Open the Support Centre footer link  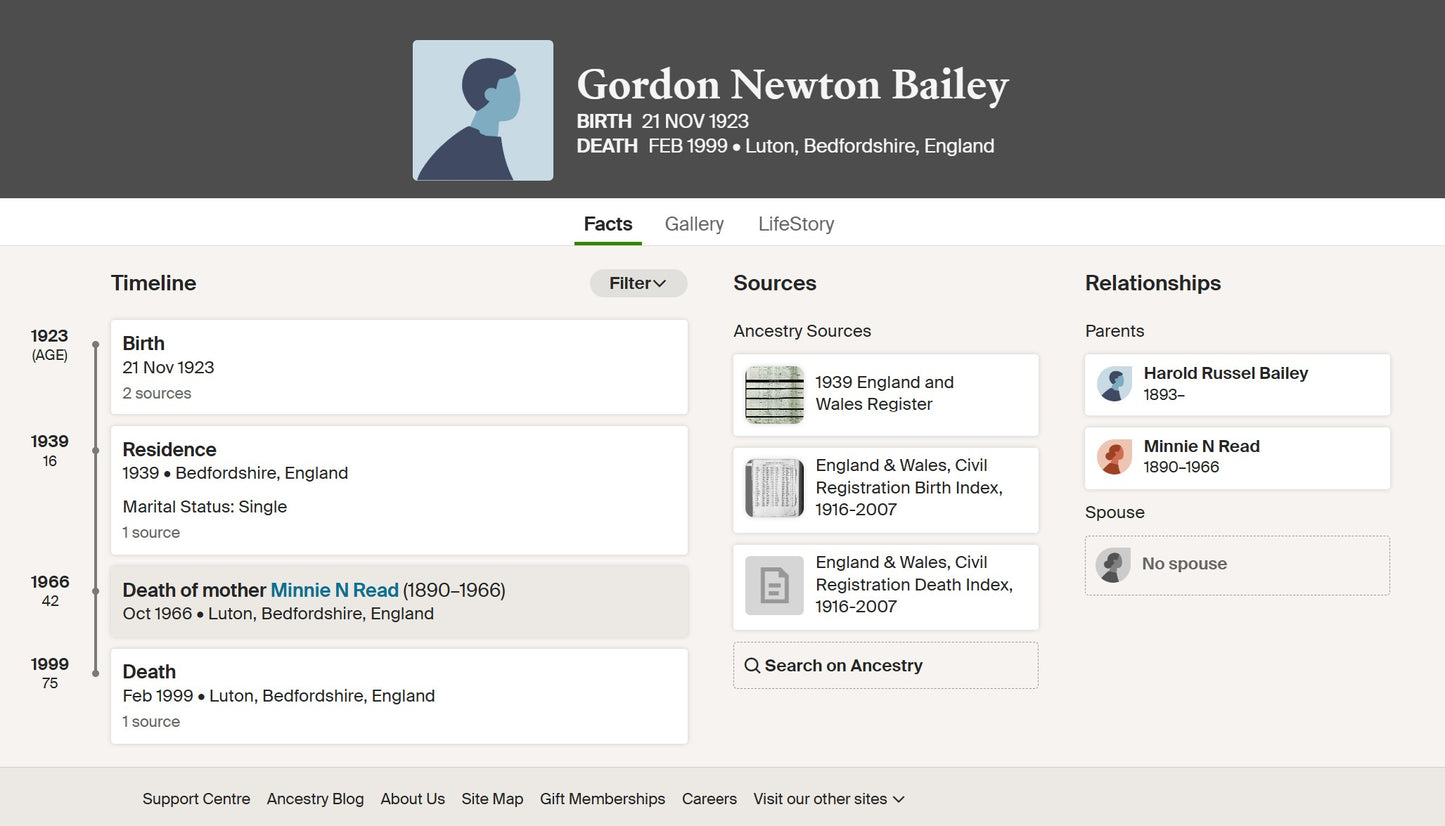(196, 799)
